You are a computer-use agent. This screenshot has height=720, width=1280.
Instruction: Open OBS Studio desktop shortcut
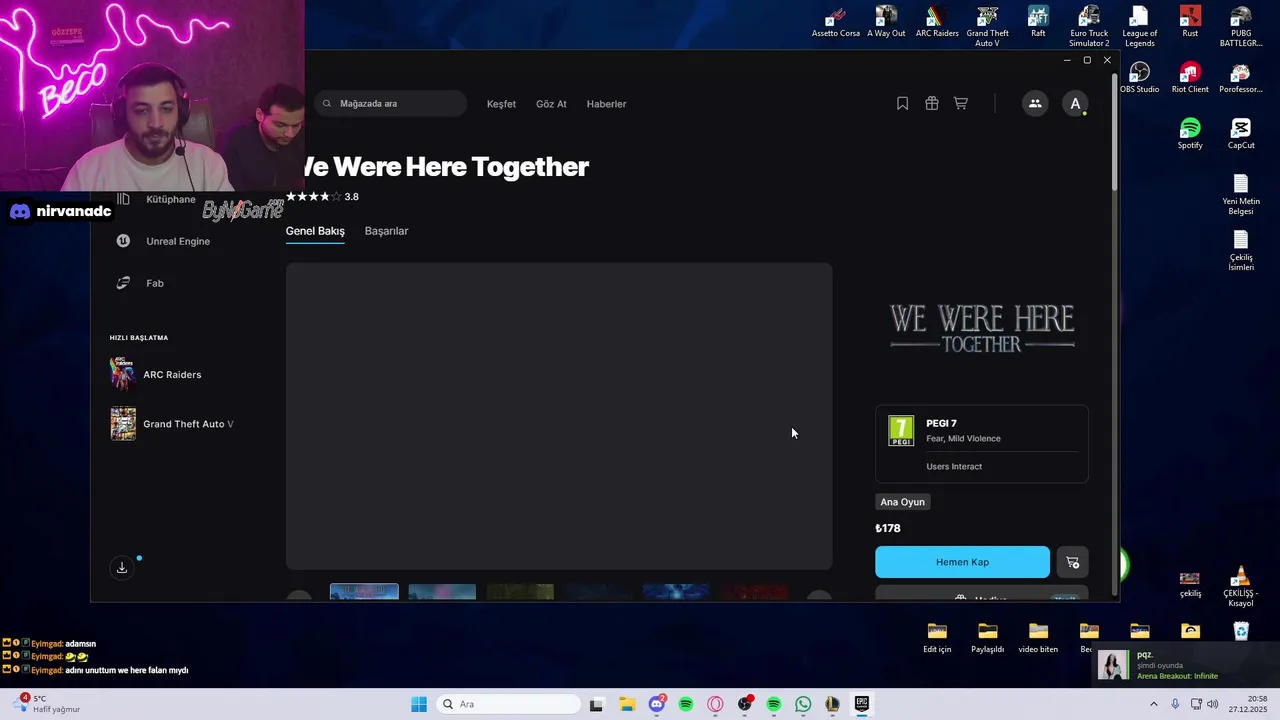pos(1139,79)
